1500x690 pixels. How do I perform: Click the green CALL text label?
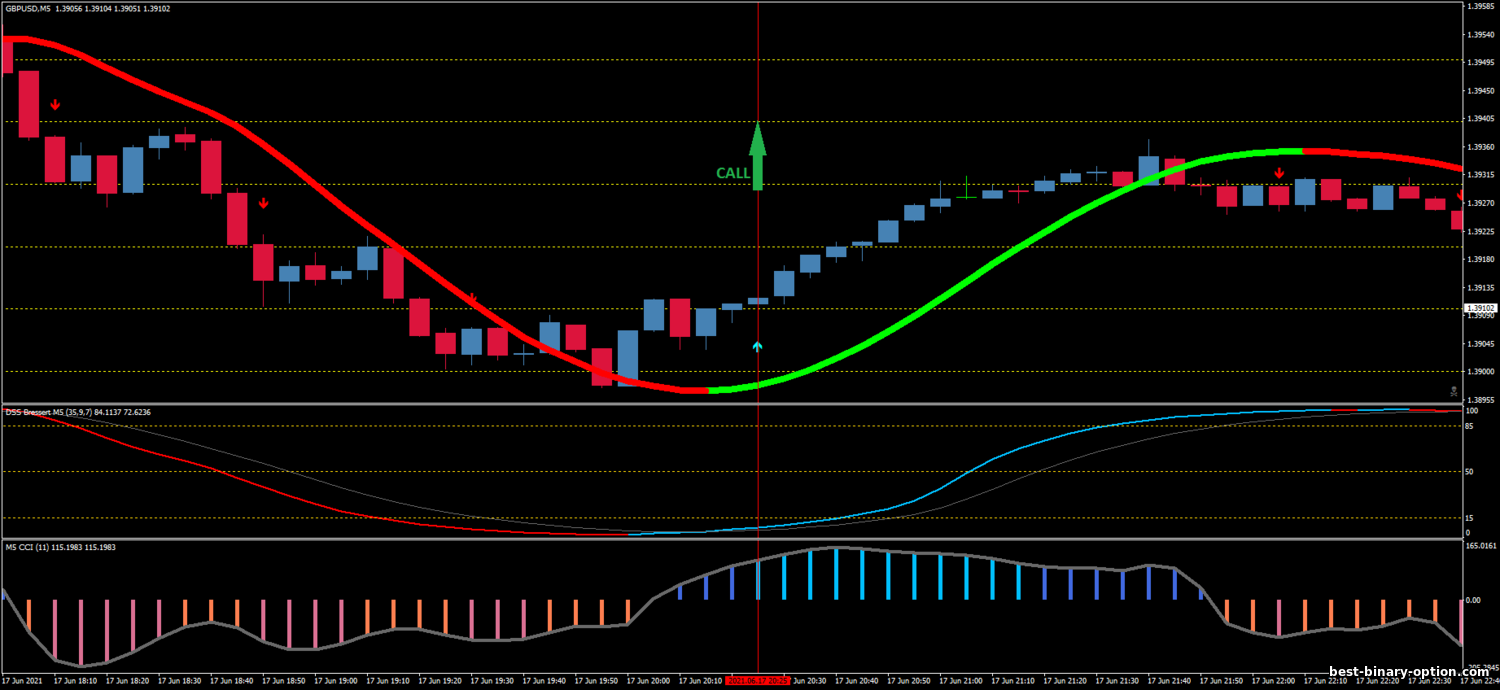[x=732, y=173]
